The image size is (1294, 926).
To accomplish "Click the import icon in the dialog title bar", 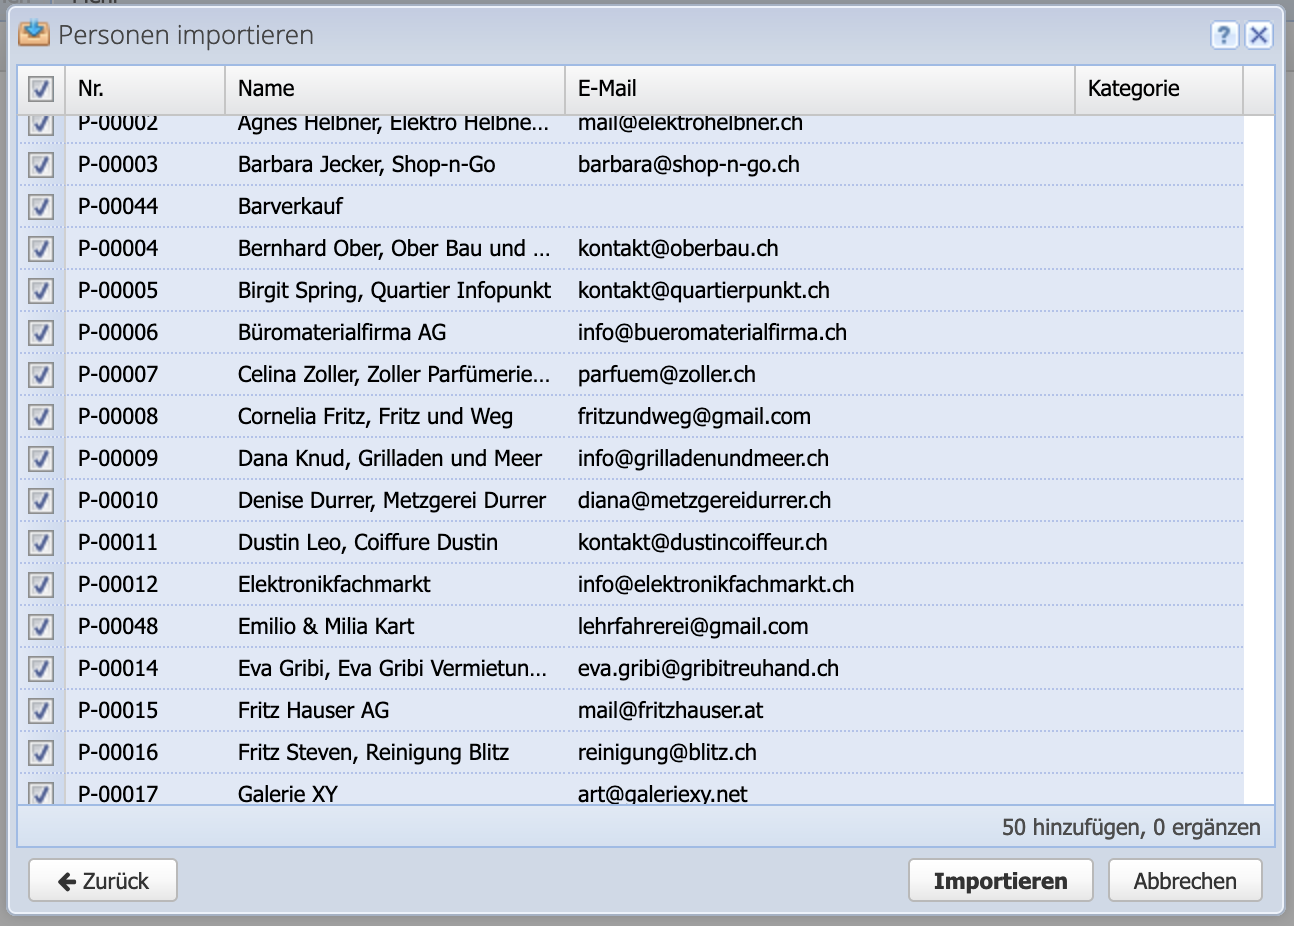I will click(x=36, y=34).
